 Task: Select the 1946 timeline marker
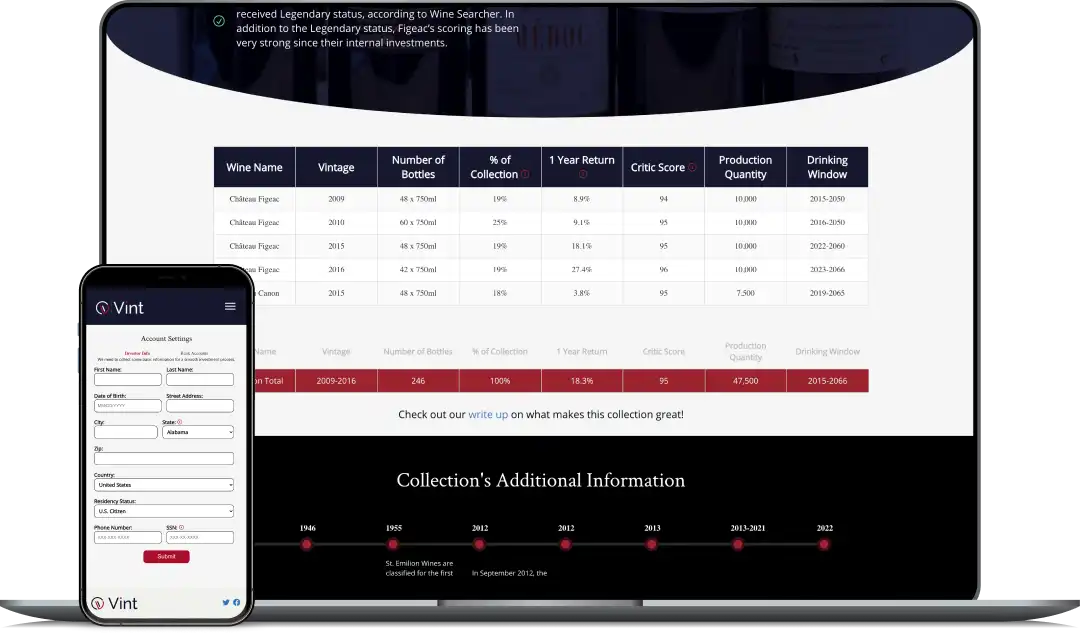(x=307, y=544)
